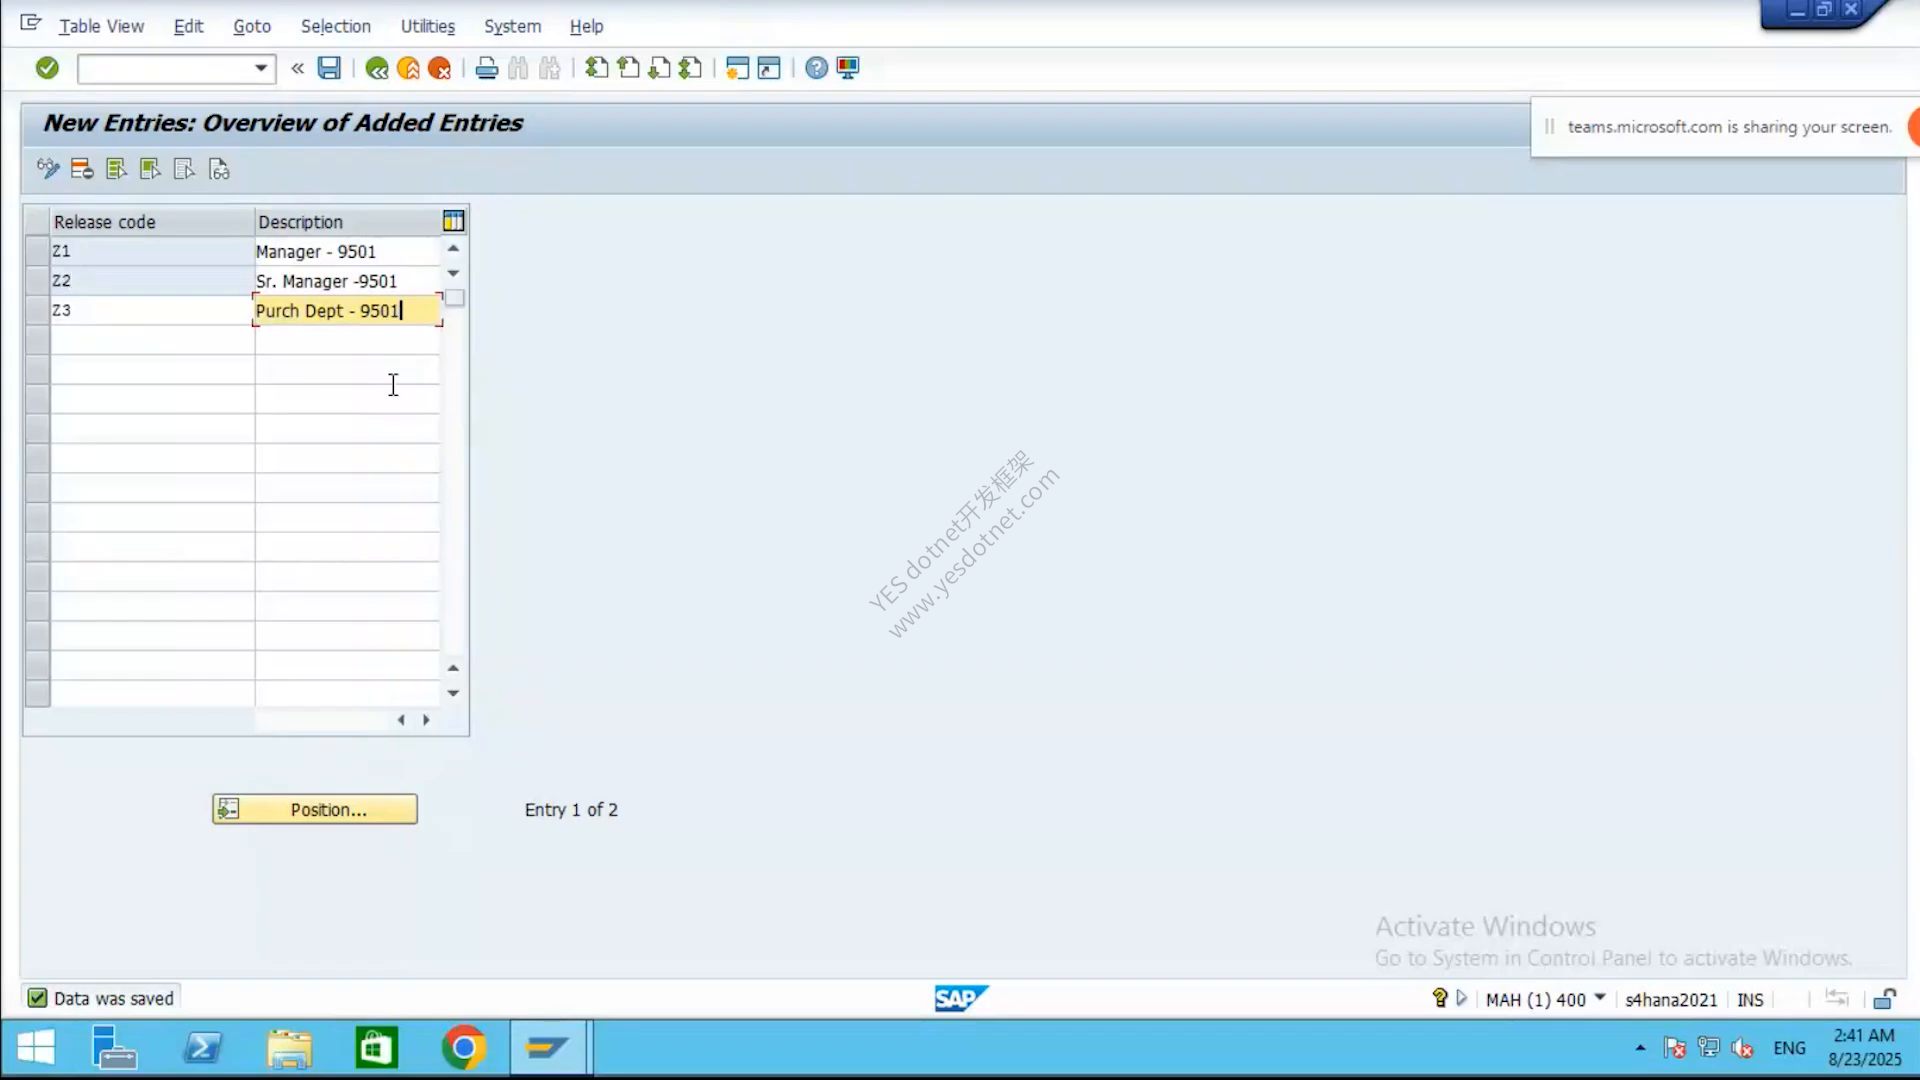The image size is (1920, 1080).
Task: Expand the status bar play arrow
Action: click(1462, 998)
